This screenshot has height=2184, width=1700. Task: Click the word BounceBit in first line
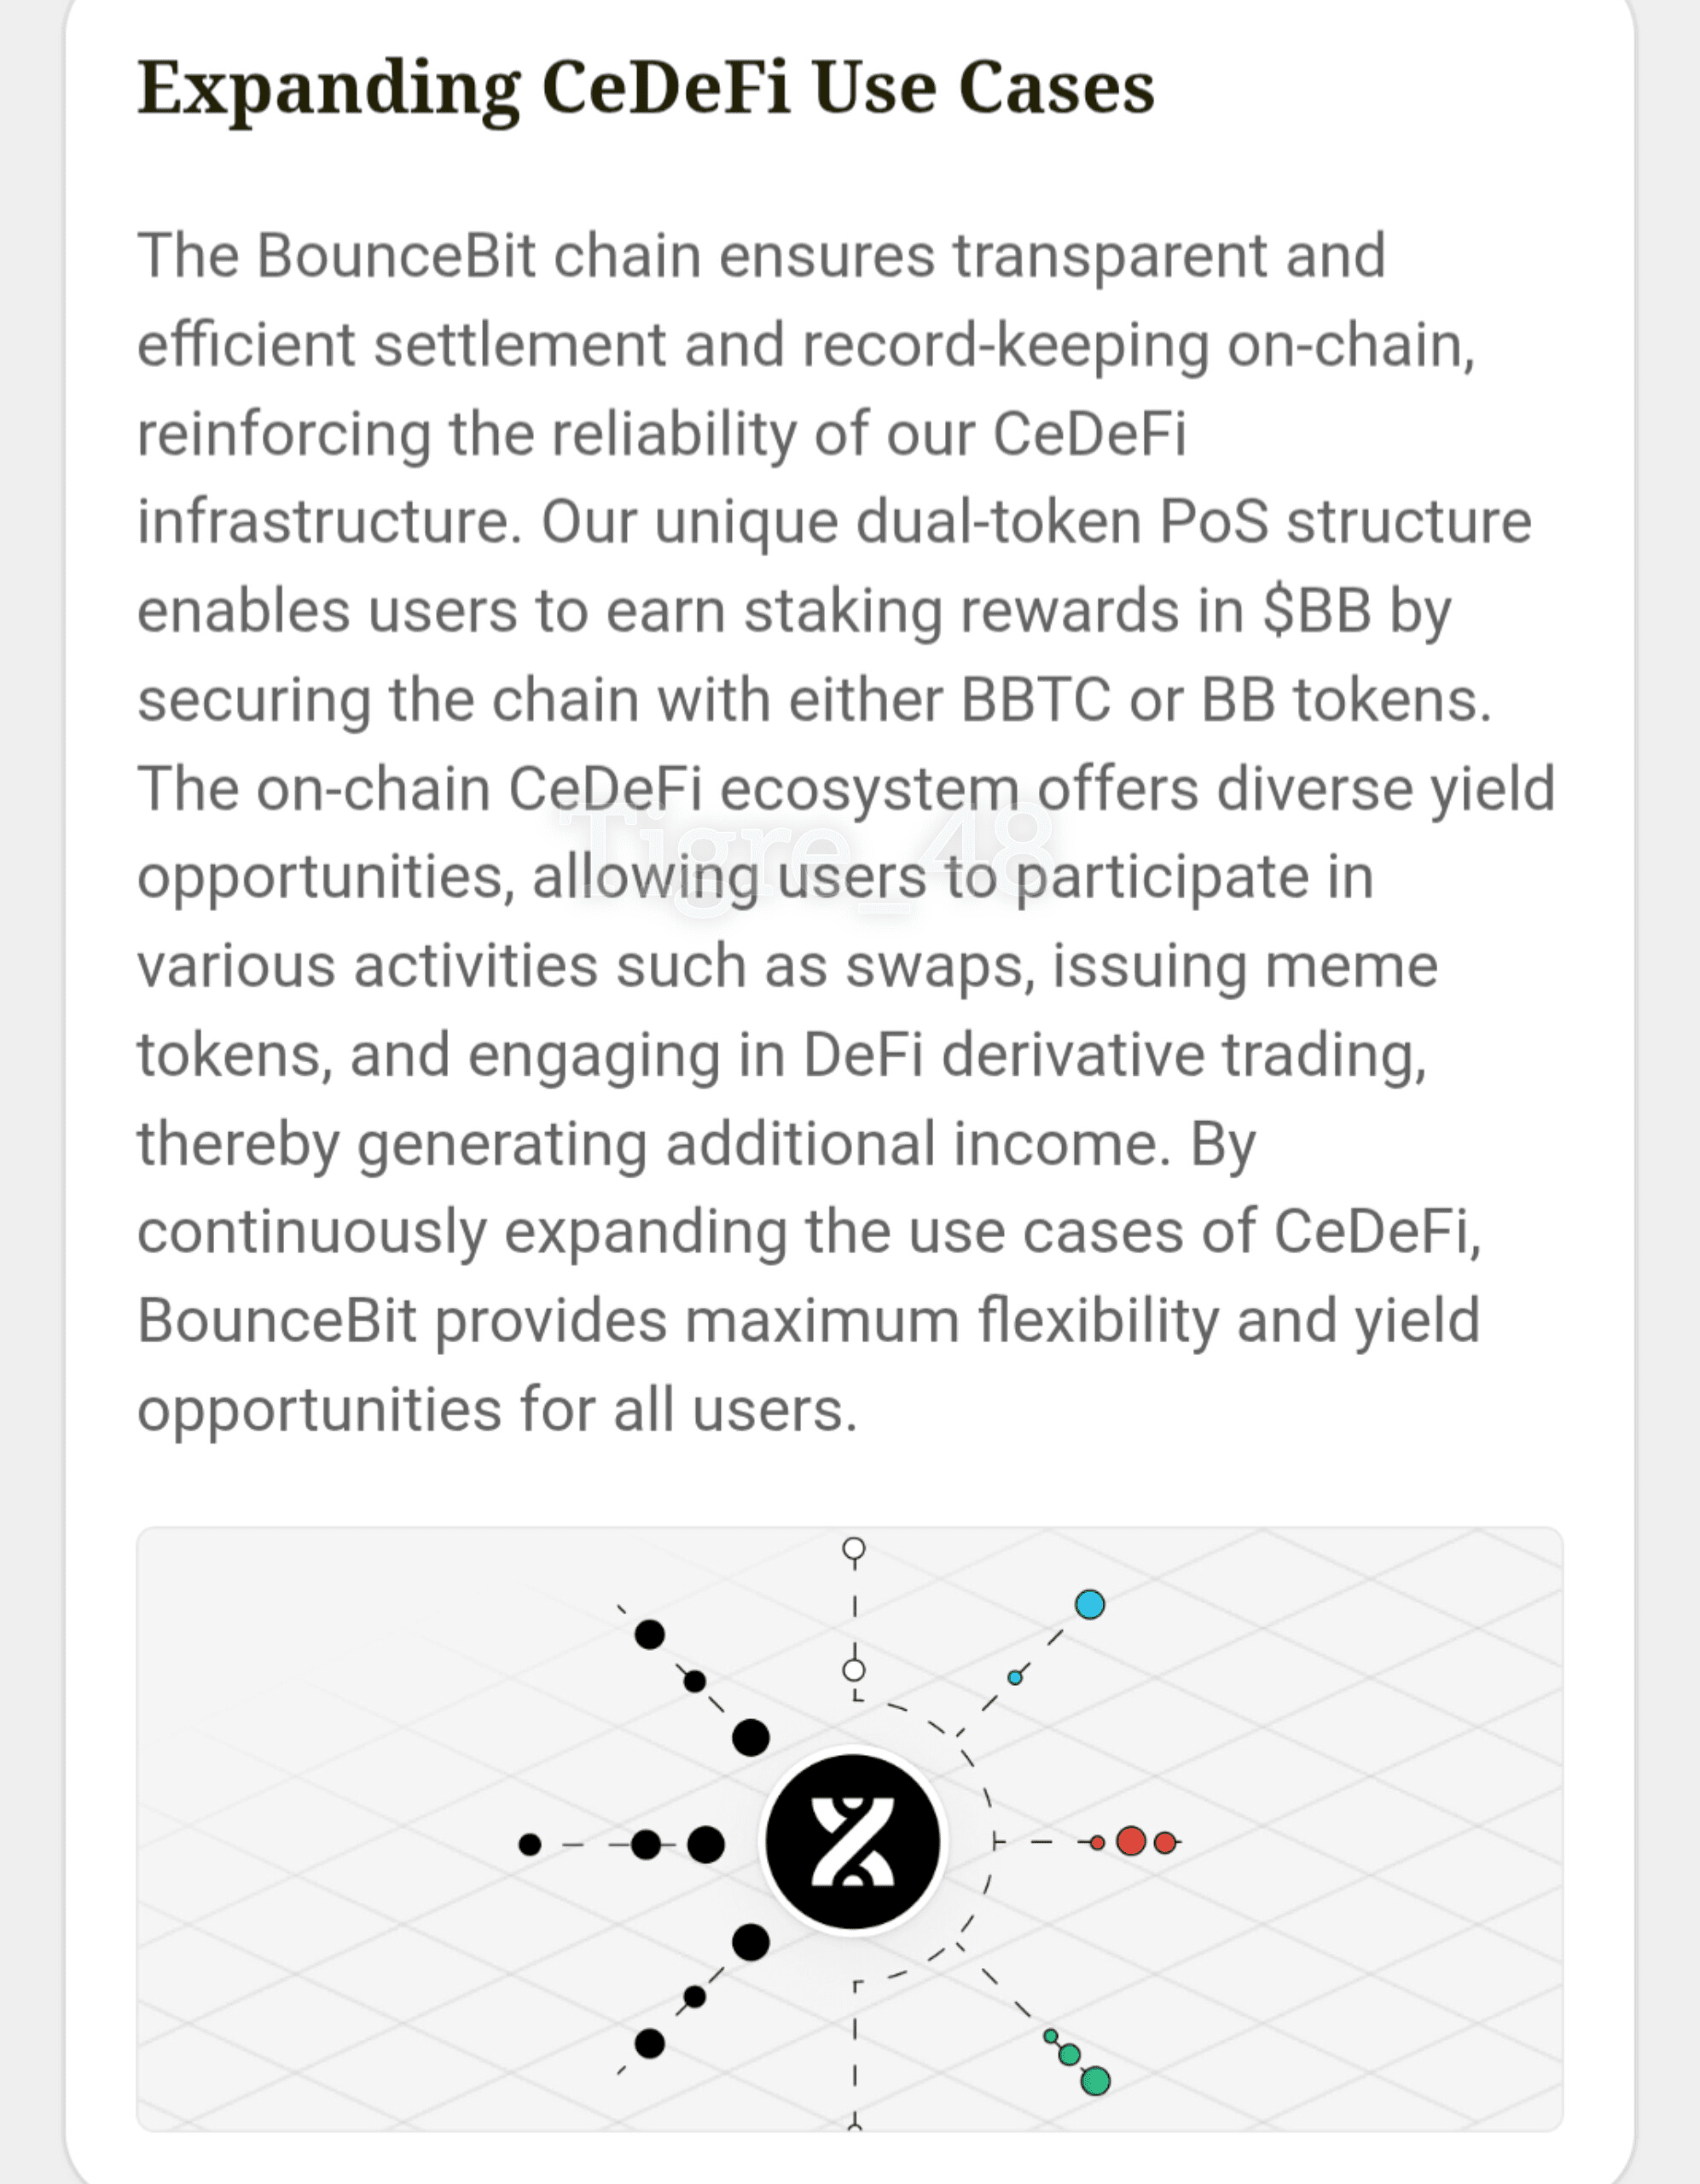(396, 256)
